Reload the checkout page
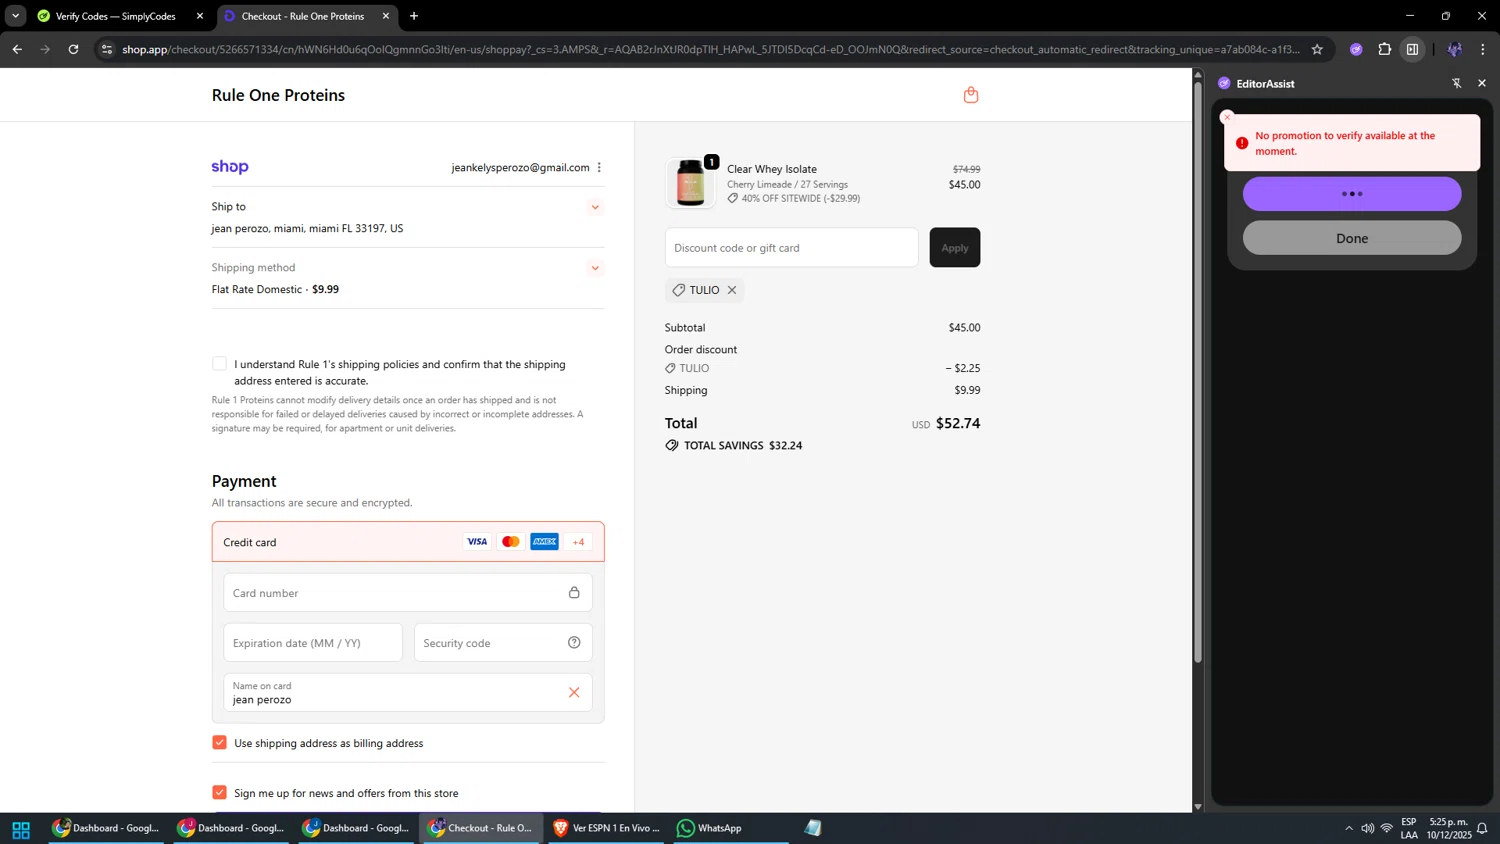1500x844 pixels. tap(73, 49)
